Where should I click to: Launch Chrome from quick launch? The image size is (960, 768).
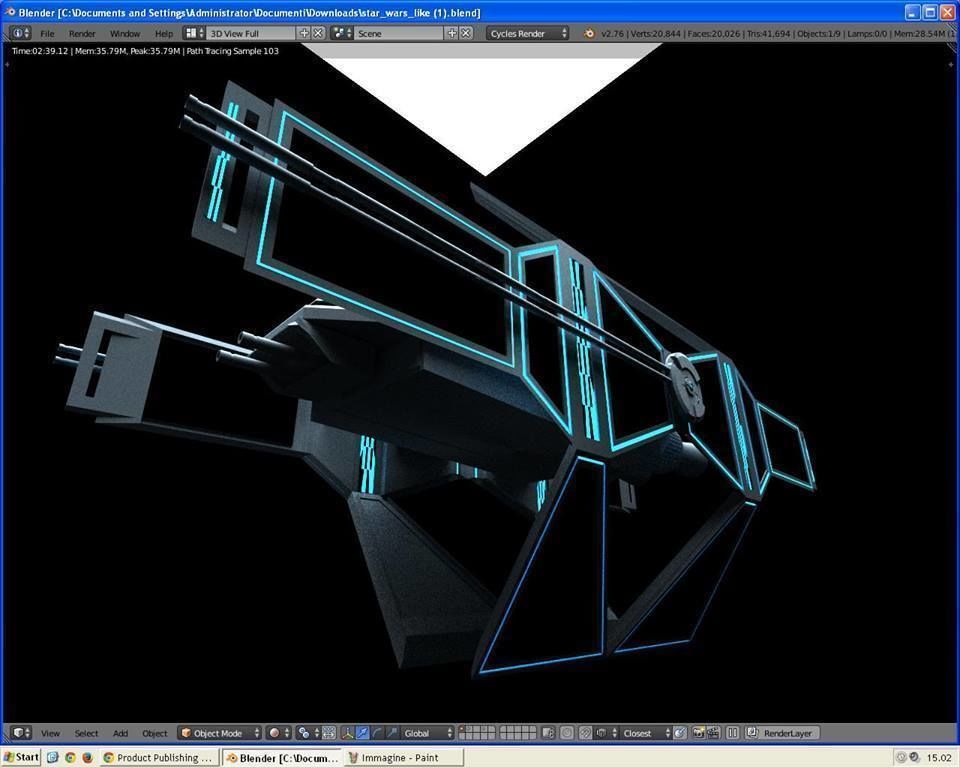tap(70, 758)
